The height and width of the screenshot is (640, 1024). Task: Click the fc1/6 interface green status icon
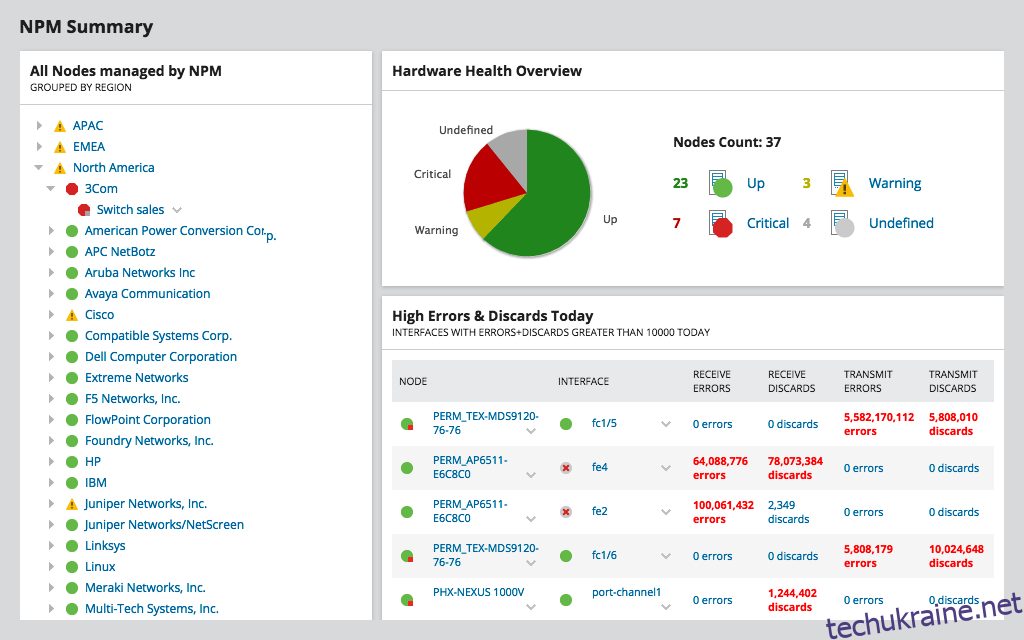coord(566,556)
